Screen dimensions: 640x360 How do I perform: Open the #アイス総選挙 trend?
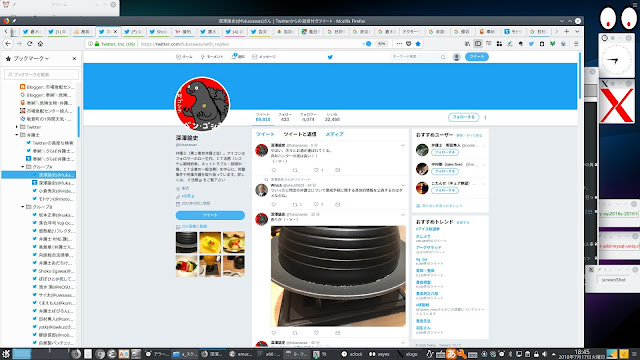coord(428,229)
